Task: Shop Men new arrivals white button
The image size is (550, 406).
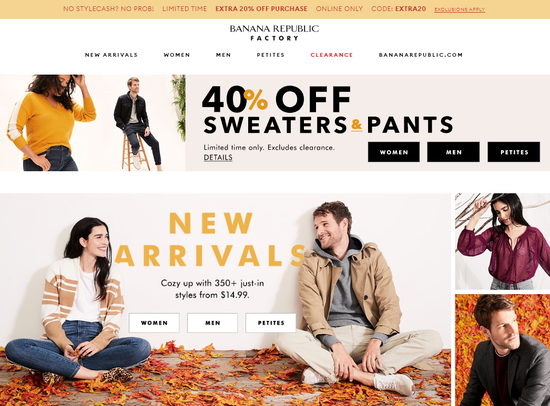Action: click(x=213, y=323)
